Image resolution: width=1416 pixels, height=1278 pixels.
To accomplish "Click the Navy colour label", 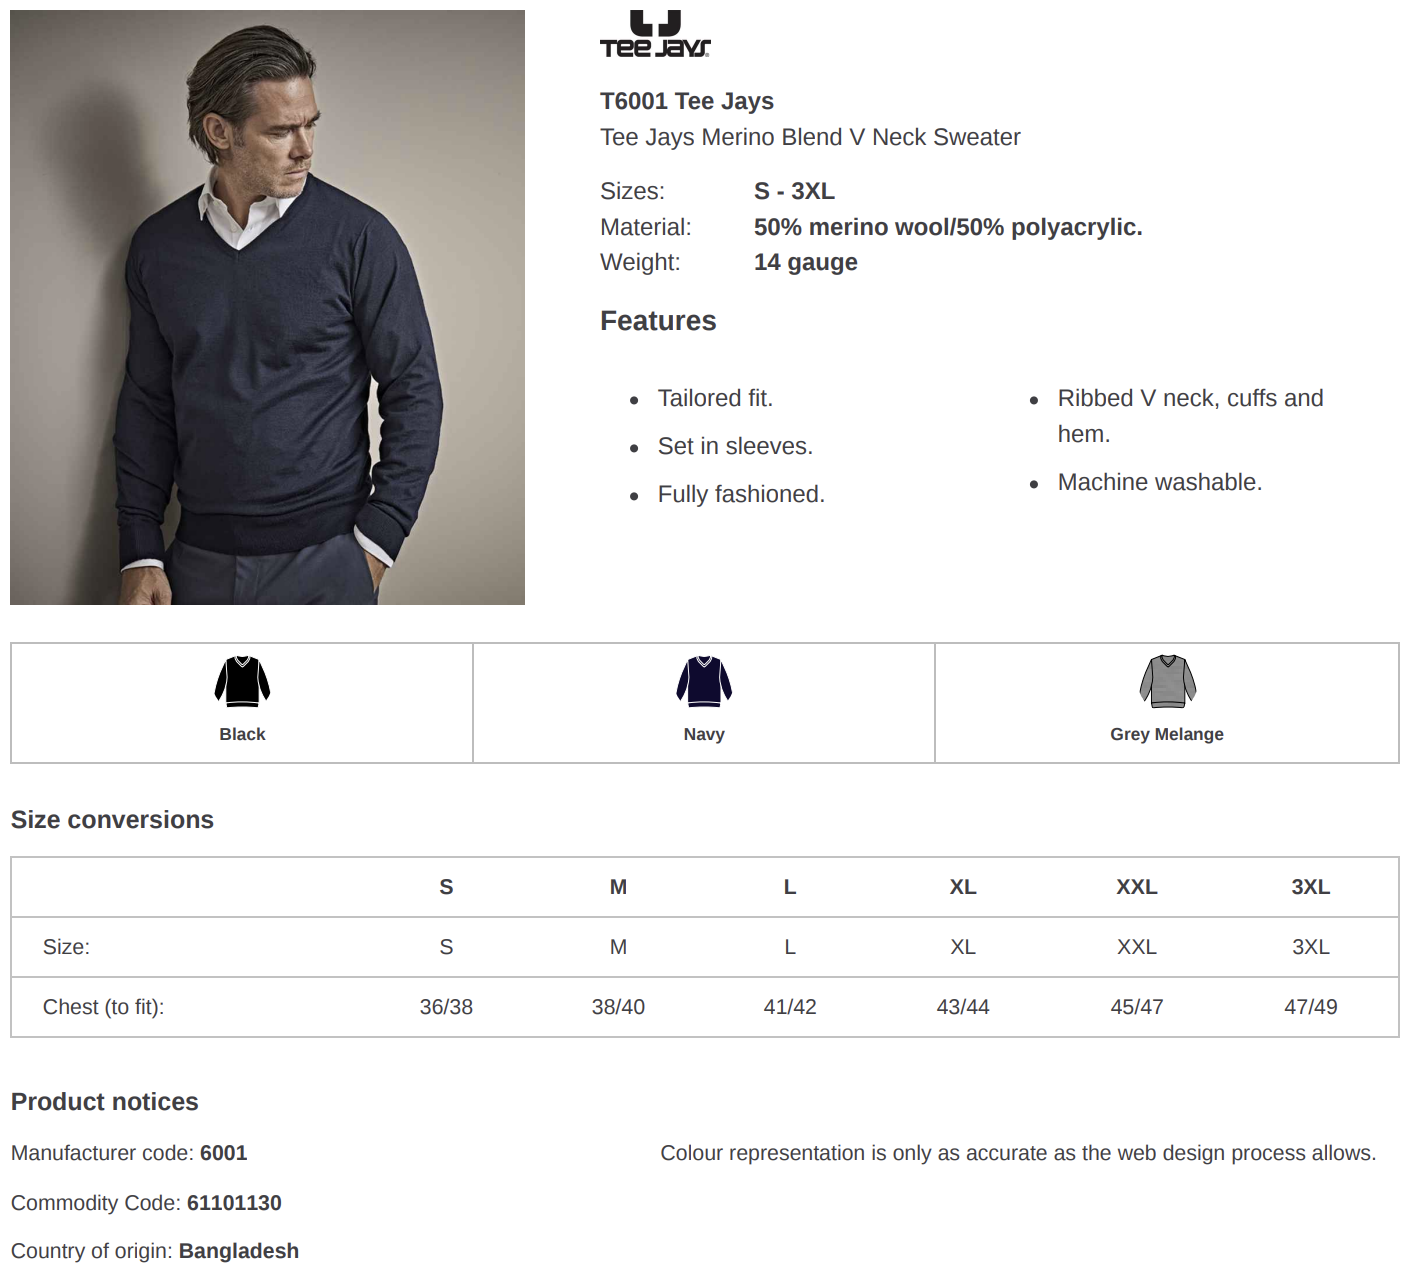I will pyautogui.click(x=704, y=734).
